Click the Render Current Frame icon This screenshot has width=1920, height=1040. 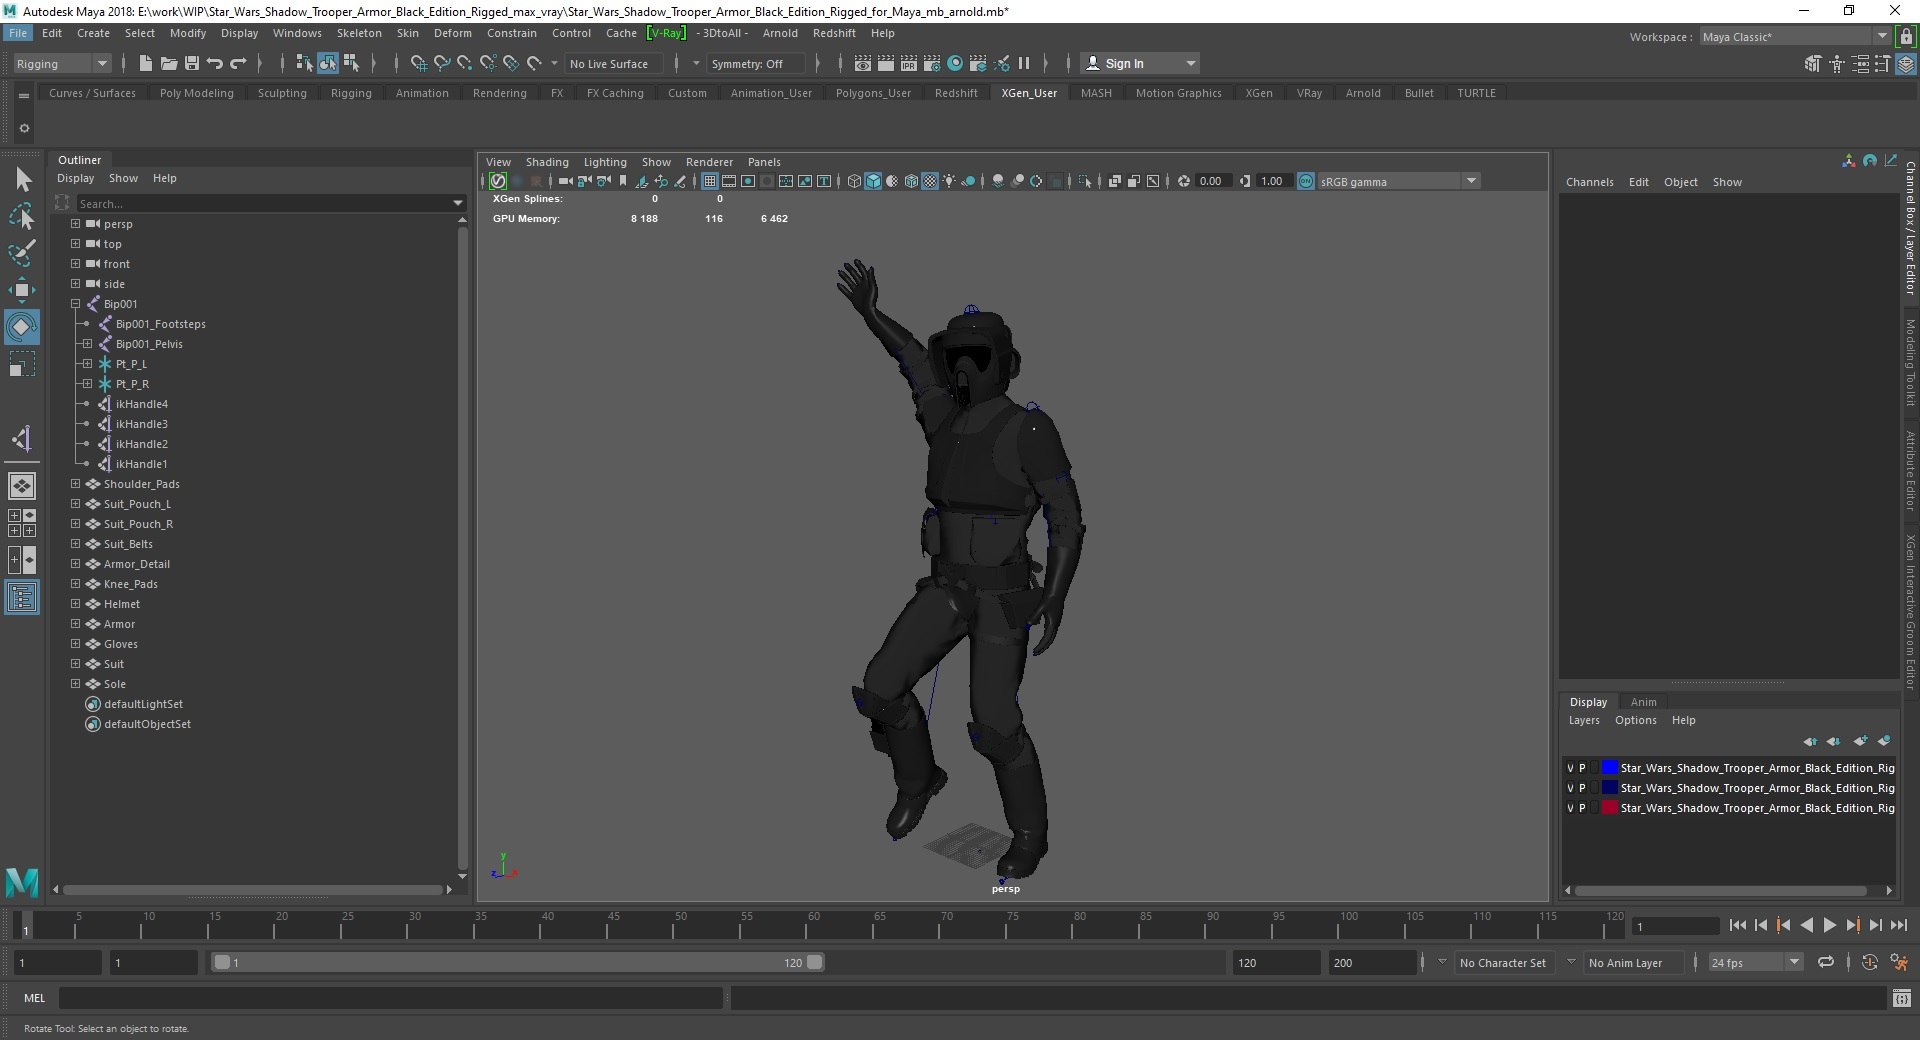[x=885, y=63]
